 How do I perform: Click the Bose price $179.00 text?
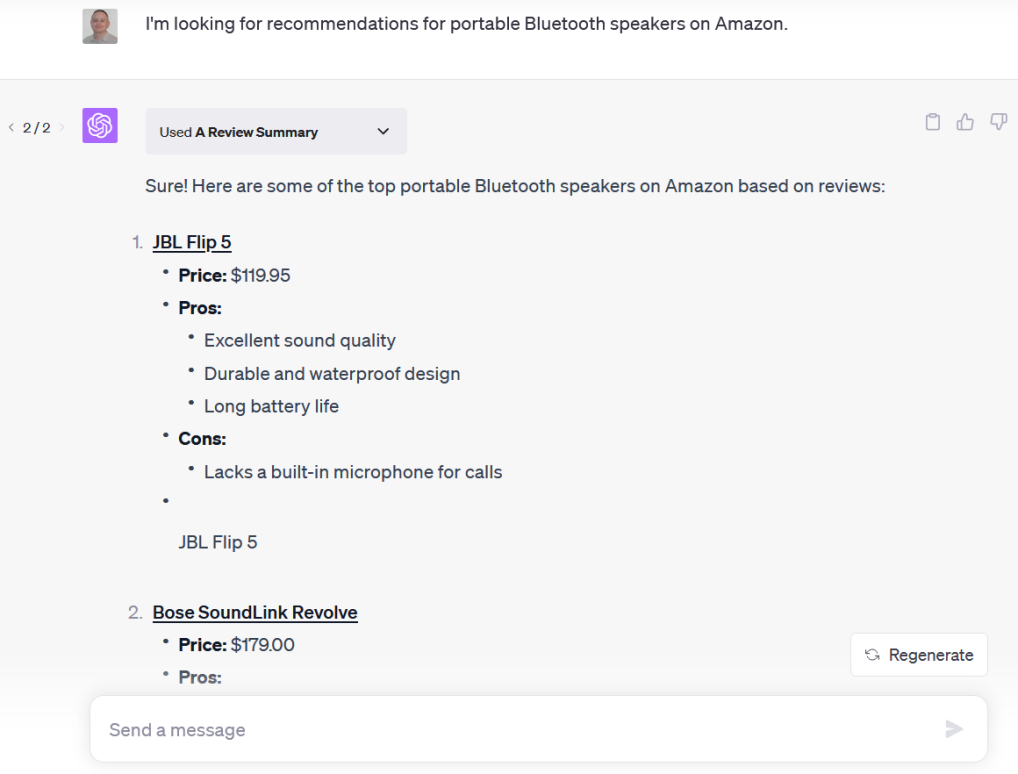pyautogui.click(x=262, y=645)
